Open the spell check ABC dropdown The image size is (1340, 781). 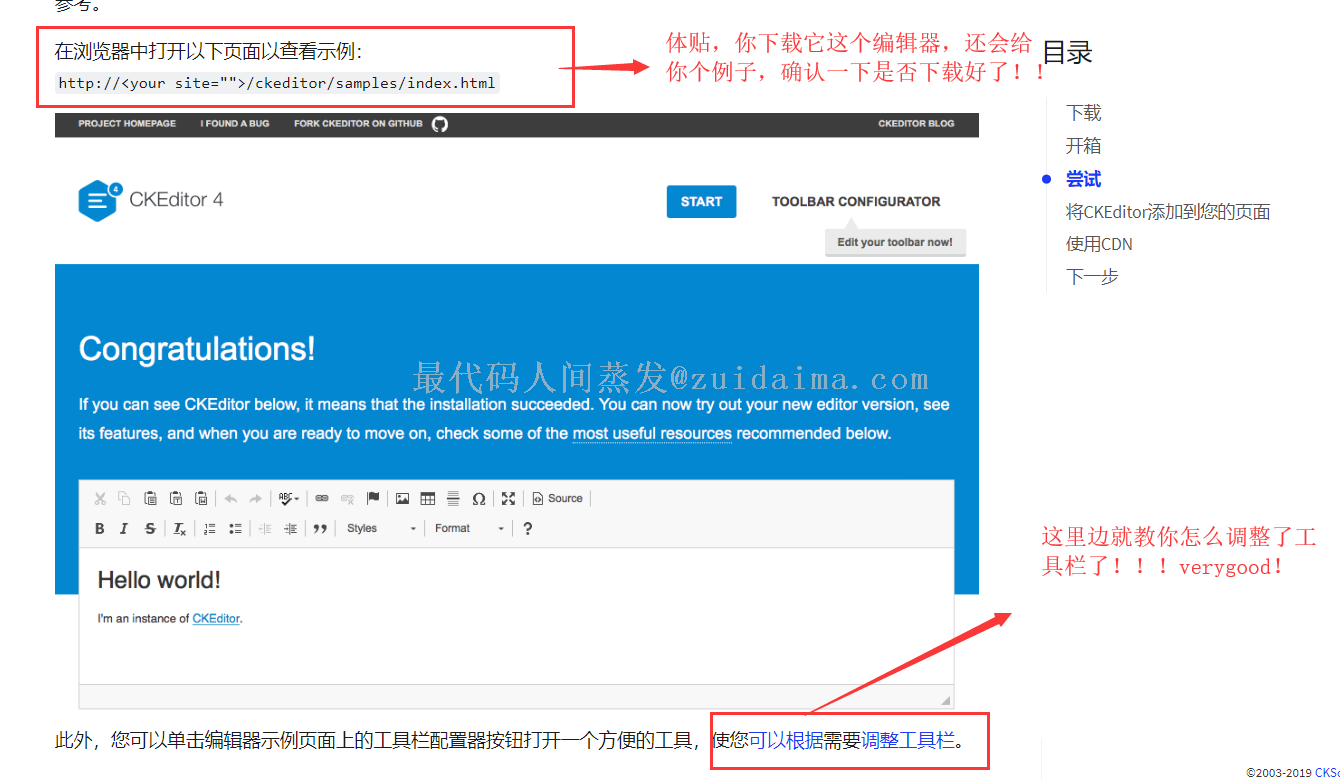(x=289, y=498)
